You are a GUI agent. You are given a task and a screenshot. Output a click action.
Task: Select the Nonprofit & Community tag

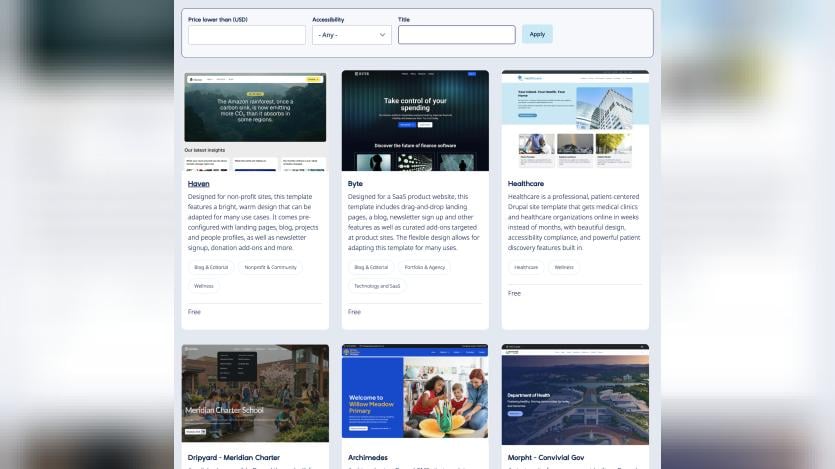pyautogui.click(x=271, y=267)
